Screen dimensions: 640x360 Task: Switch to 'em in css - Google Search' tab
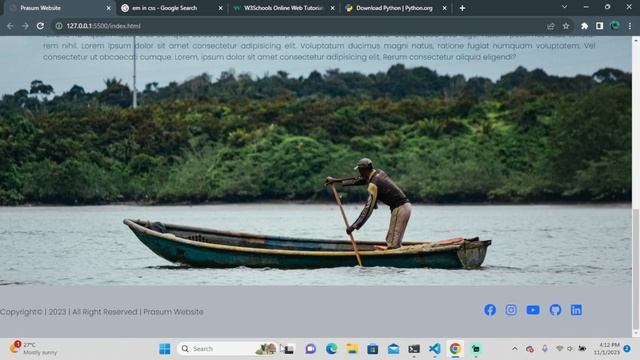(x=171, y=8)
